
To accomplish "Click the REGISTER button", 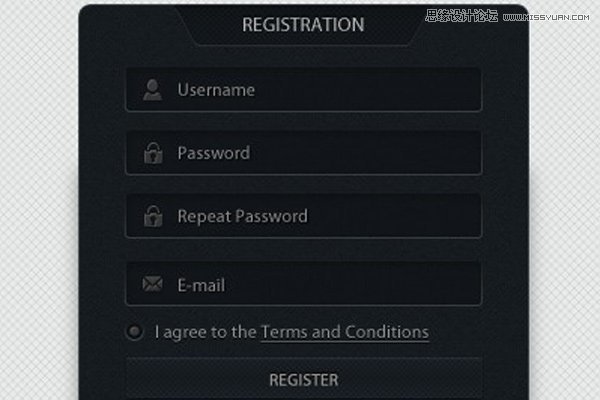I will pos(304,379).
